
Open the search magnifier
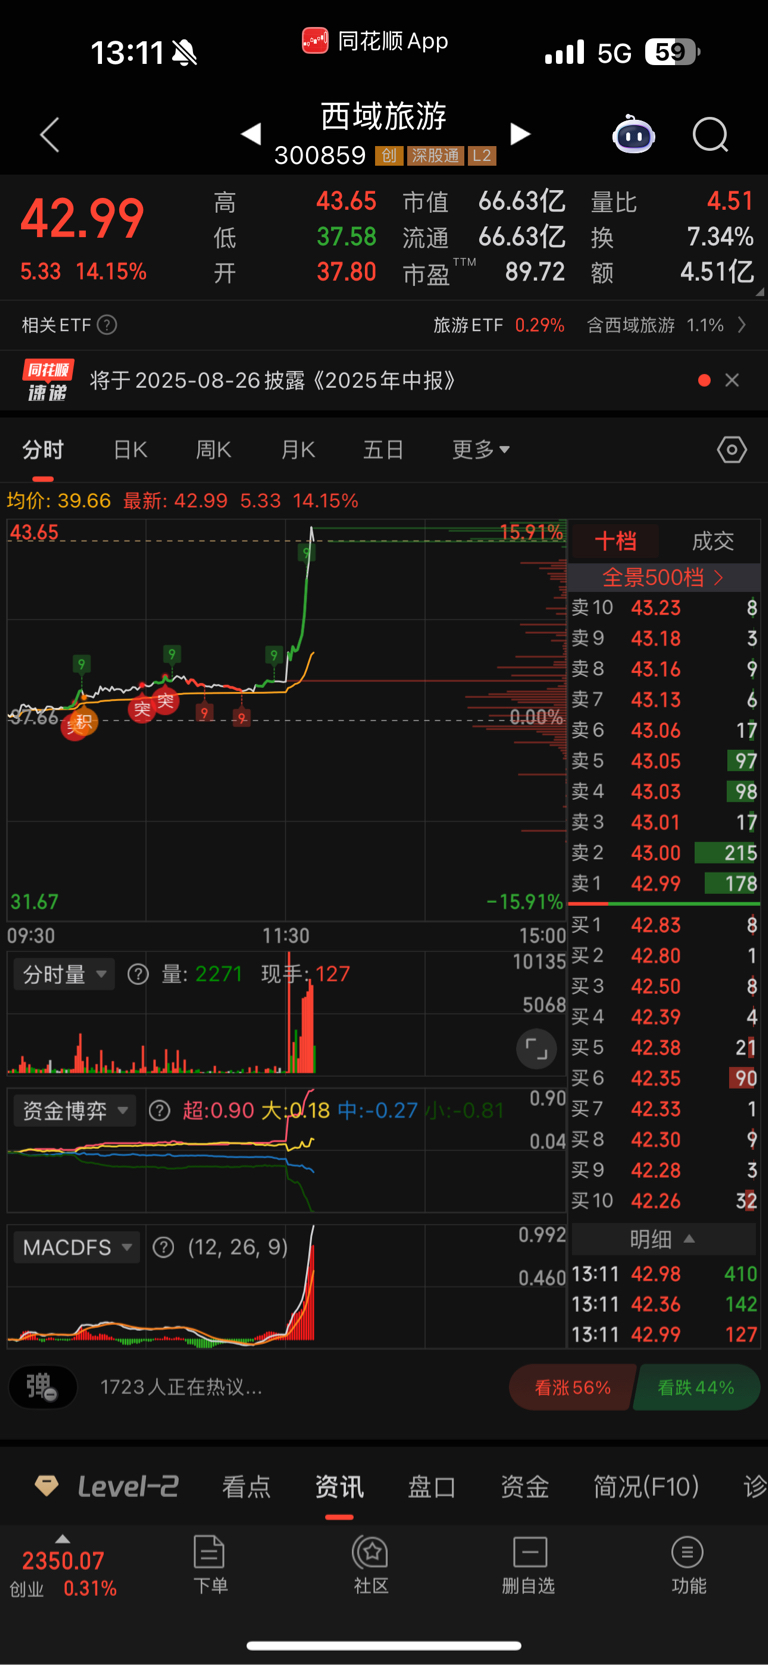(711, 134)
